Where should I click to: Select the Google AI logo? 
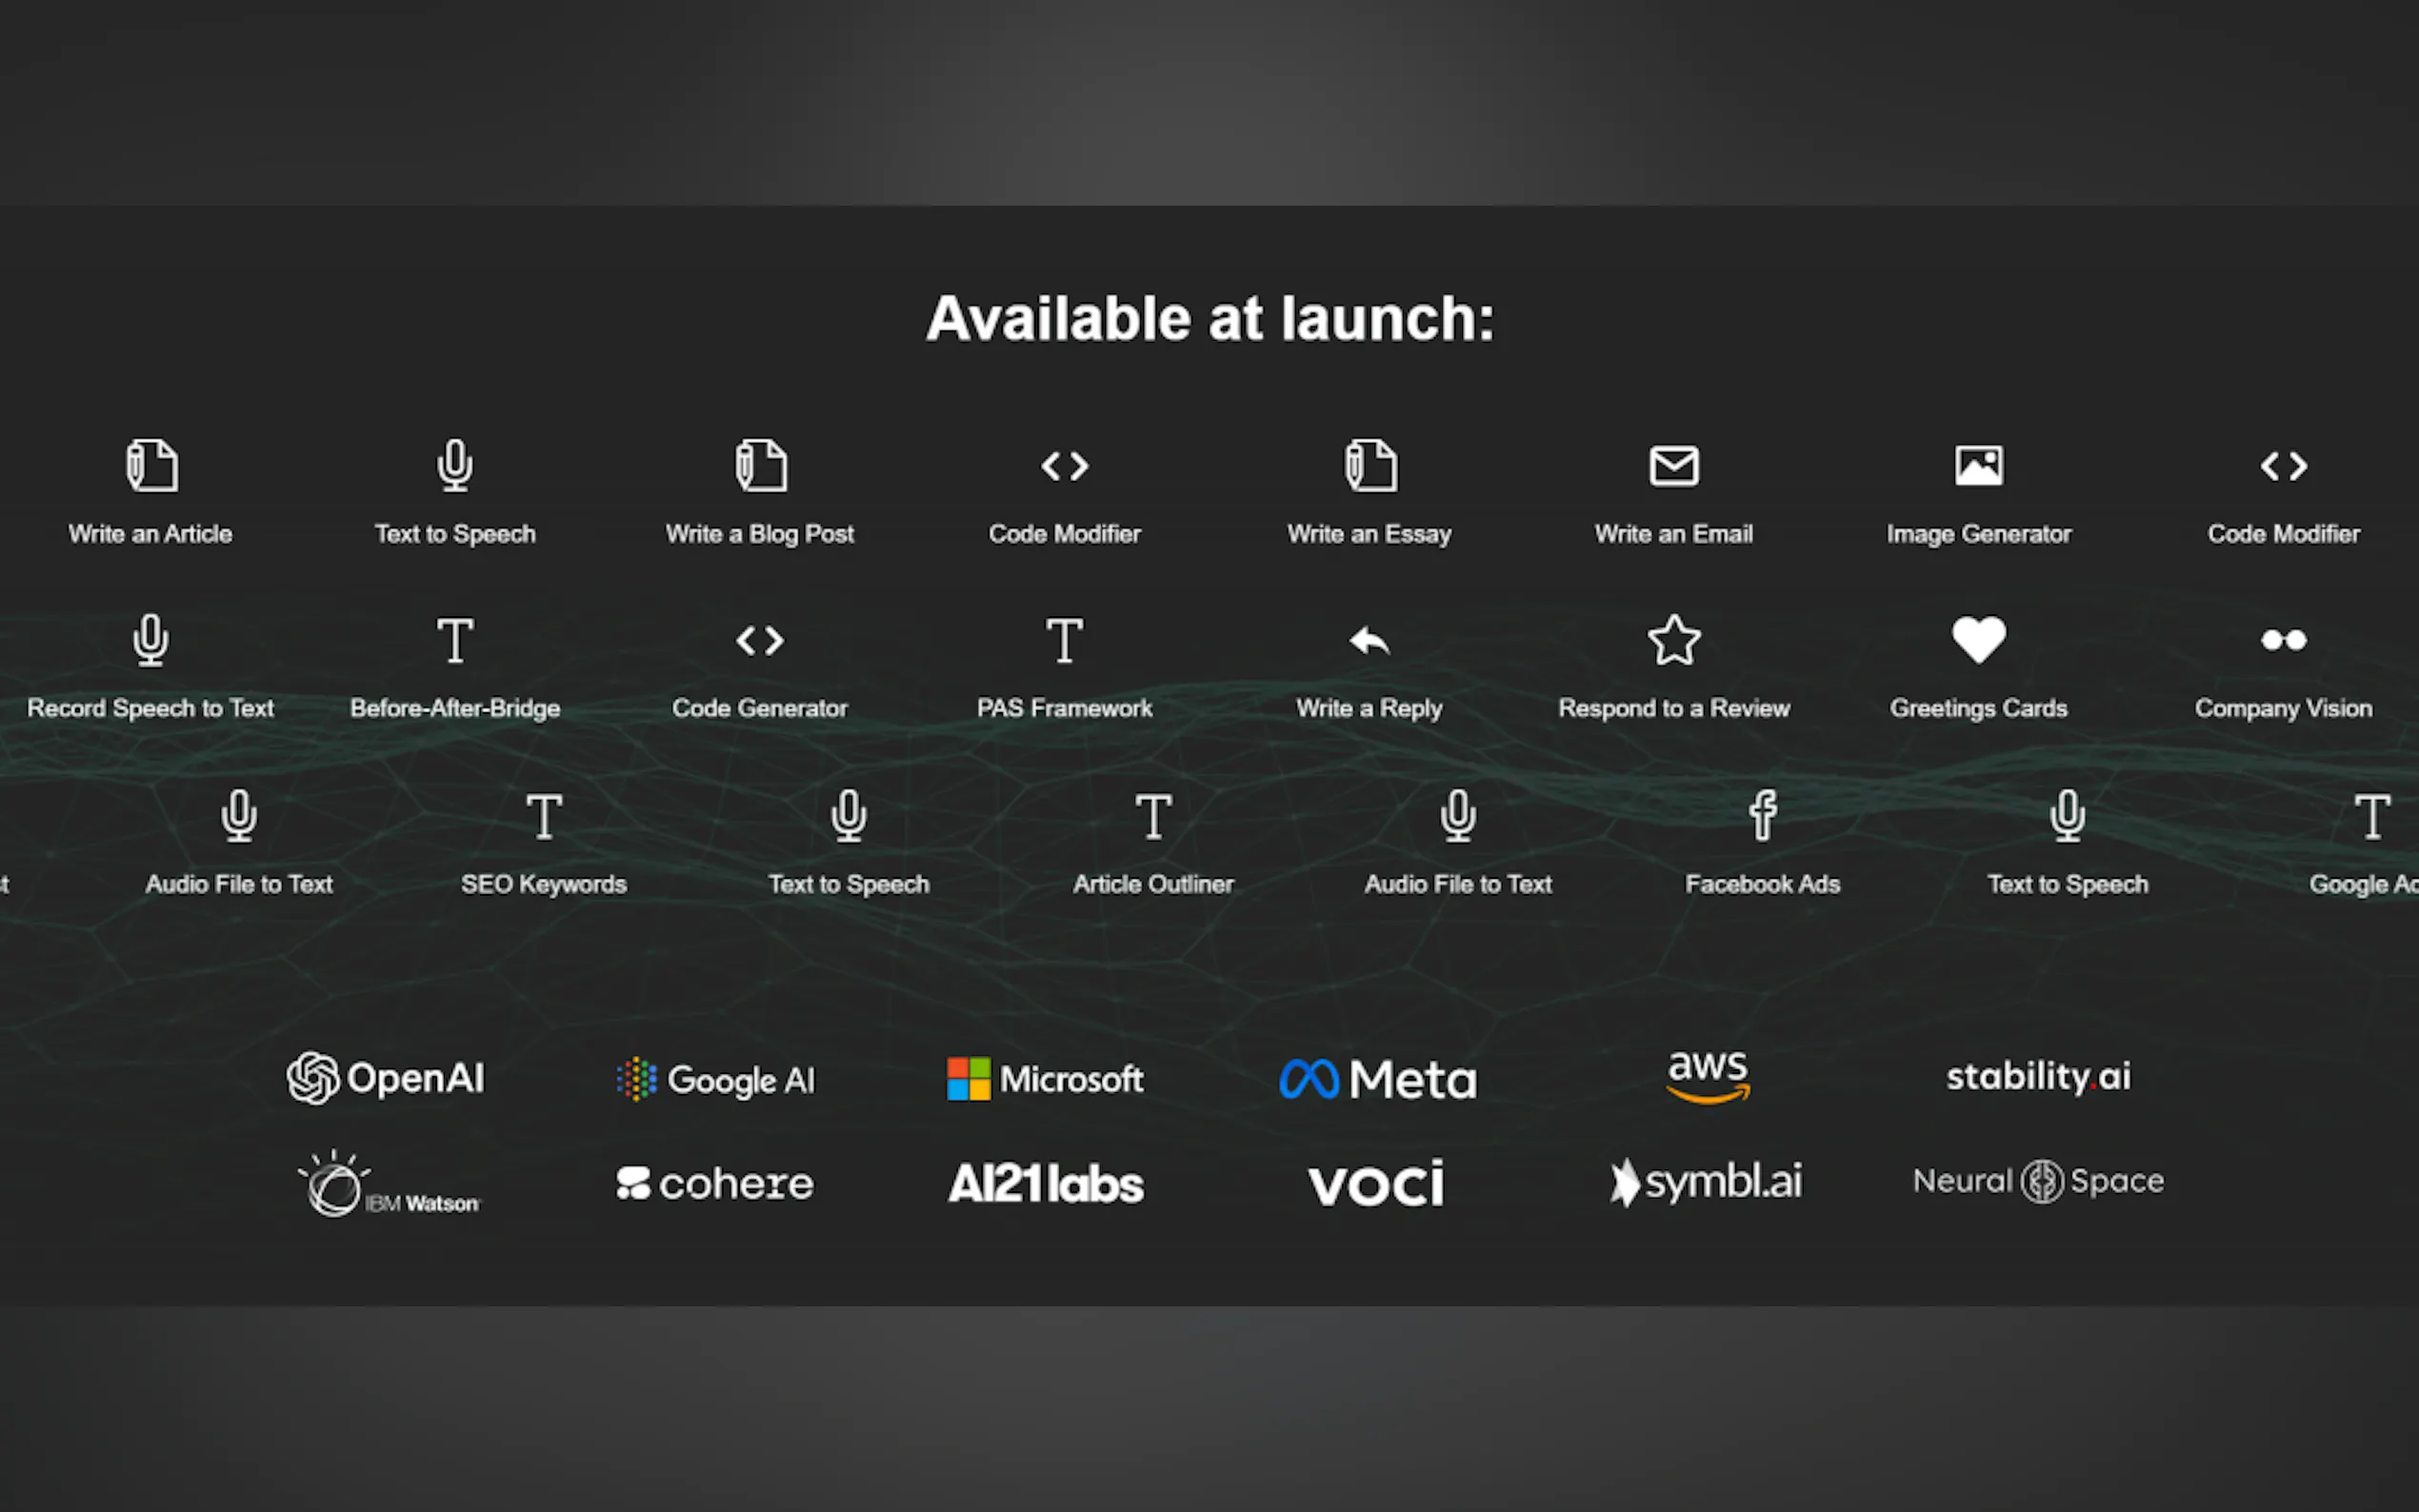coord(716,1079)
